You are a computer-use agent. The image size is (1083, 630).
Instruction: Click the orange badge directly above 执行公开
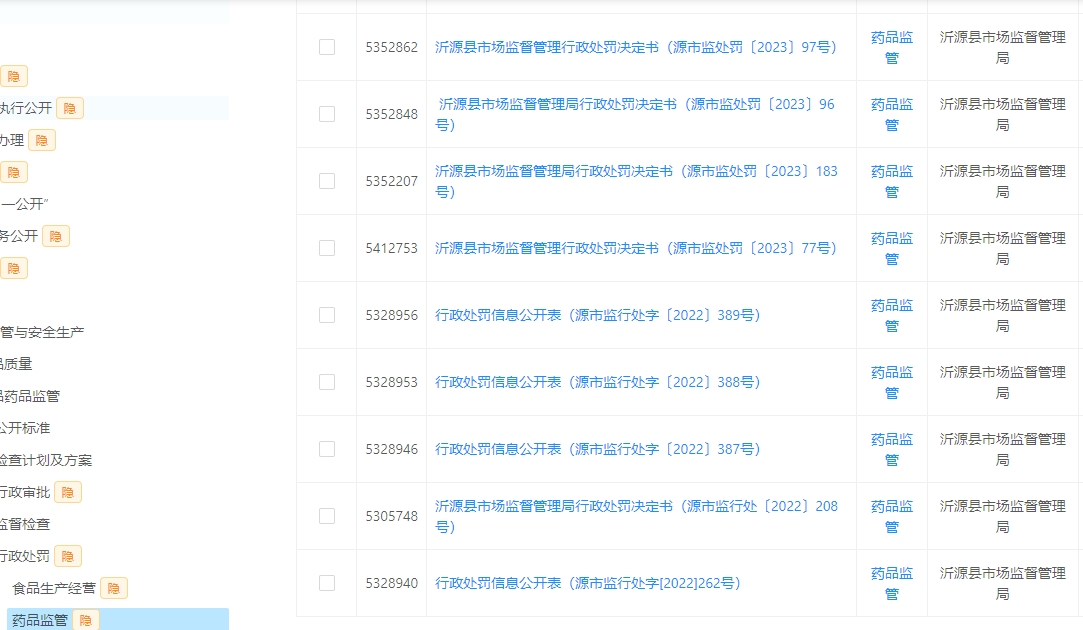pyautogui.click(x=13, y=76)
